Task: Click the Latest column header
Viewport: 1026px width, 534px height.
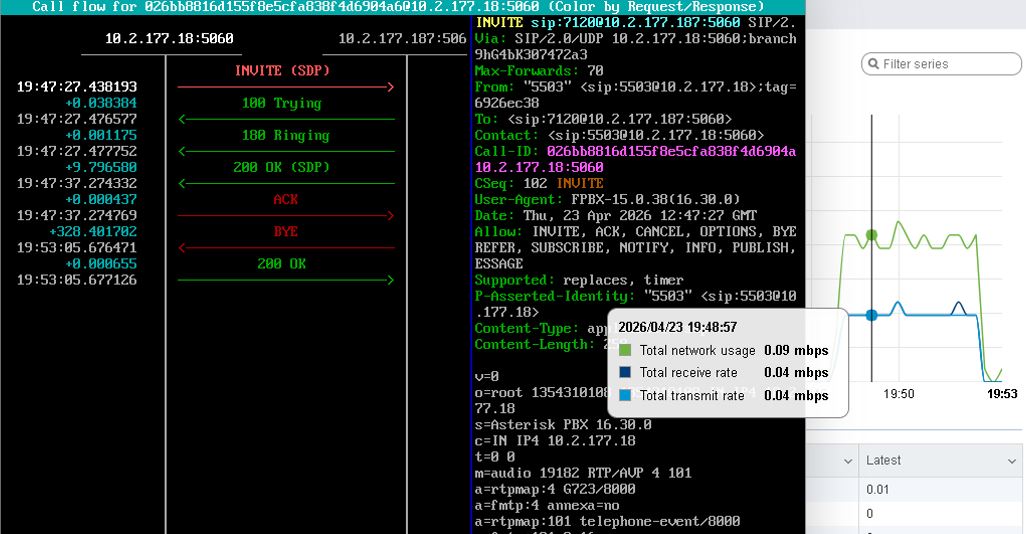Action: click(x=940, y=460)
